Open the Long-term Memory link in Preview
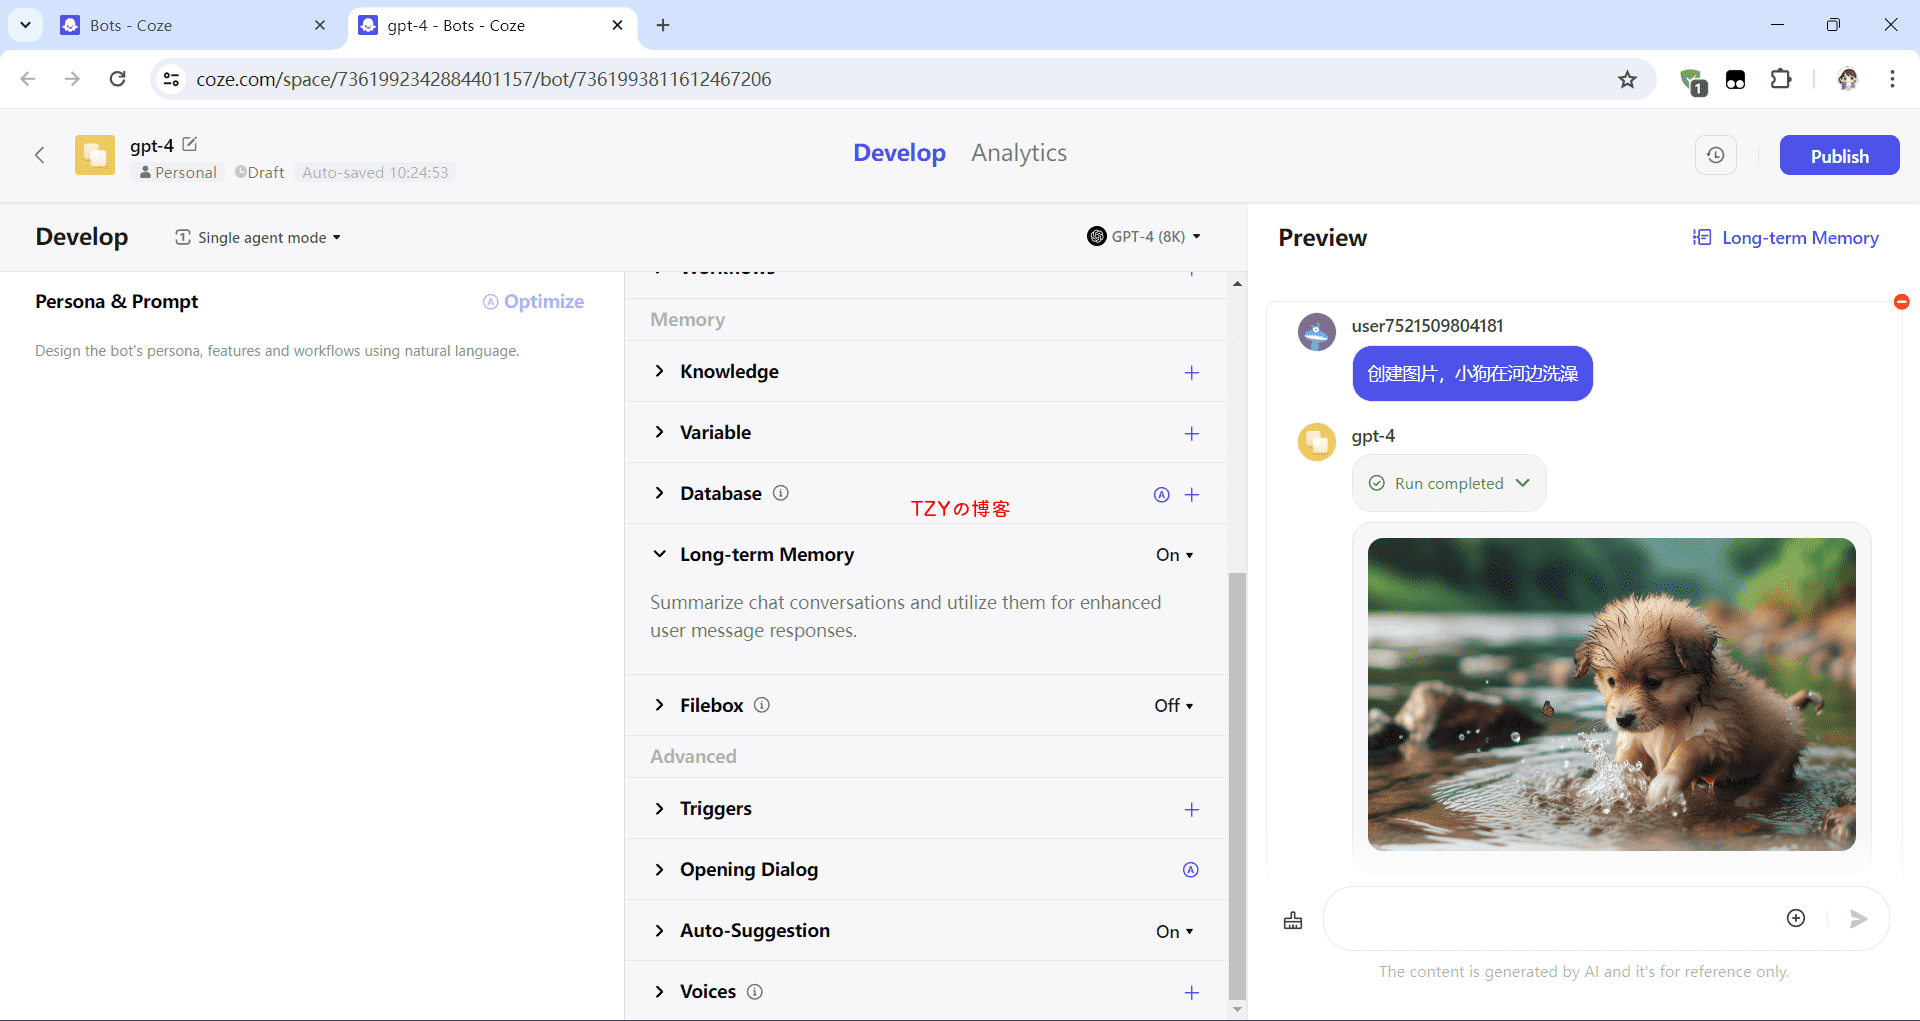Image resolution: width=1920 pixels, height=1021 pixels. pos(1786,238)
